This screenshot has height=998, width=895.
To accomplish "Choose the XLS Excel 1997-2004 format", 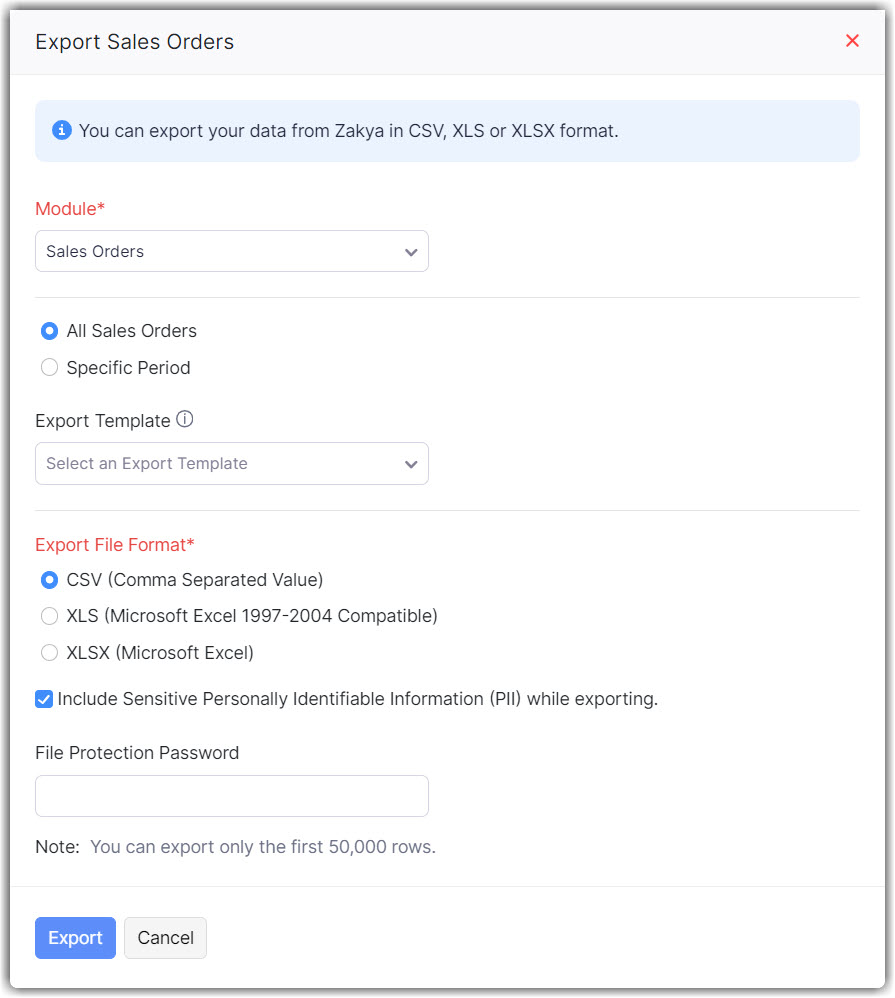I will click(49, 616).
